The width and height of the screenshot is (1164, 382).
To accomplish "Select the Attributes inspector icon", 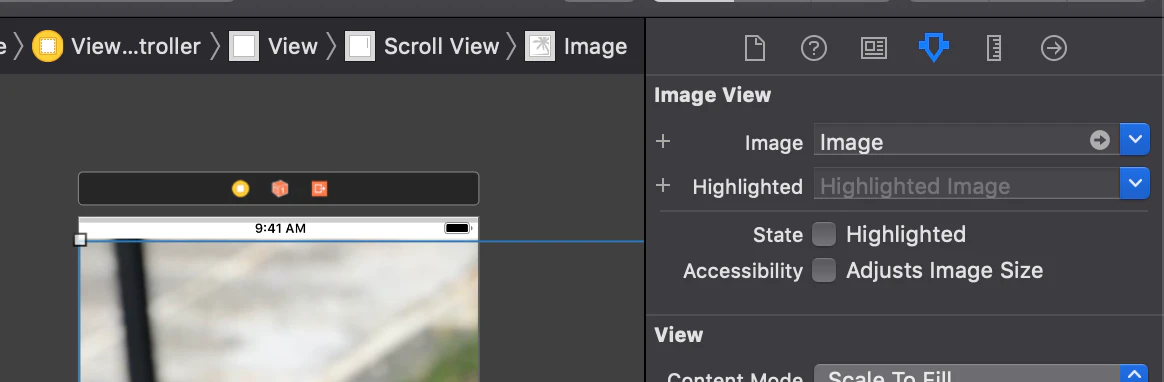I will pyautogui.click(x=934, y=48).
